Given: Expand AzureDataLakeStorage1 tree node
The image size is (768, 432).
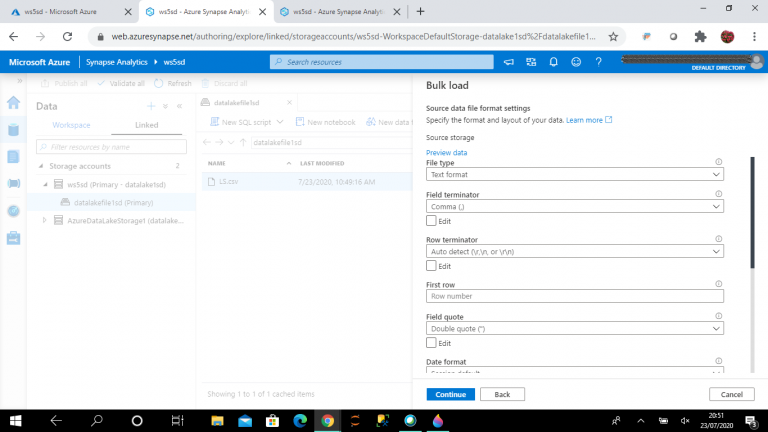Looking at the screenshot, I should pyautogui.click(x=44, y=220).
